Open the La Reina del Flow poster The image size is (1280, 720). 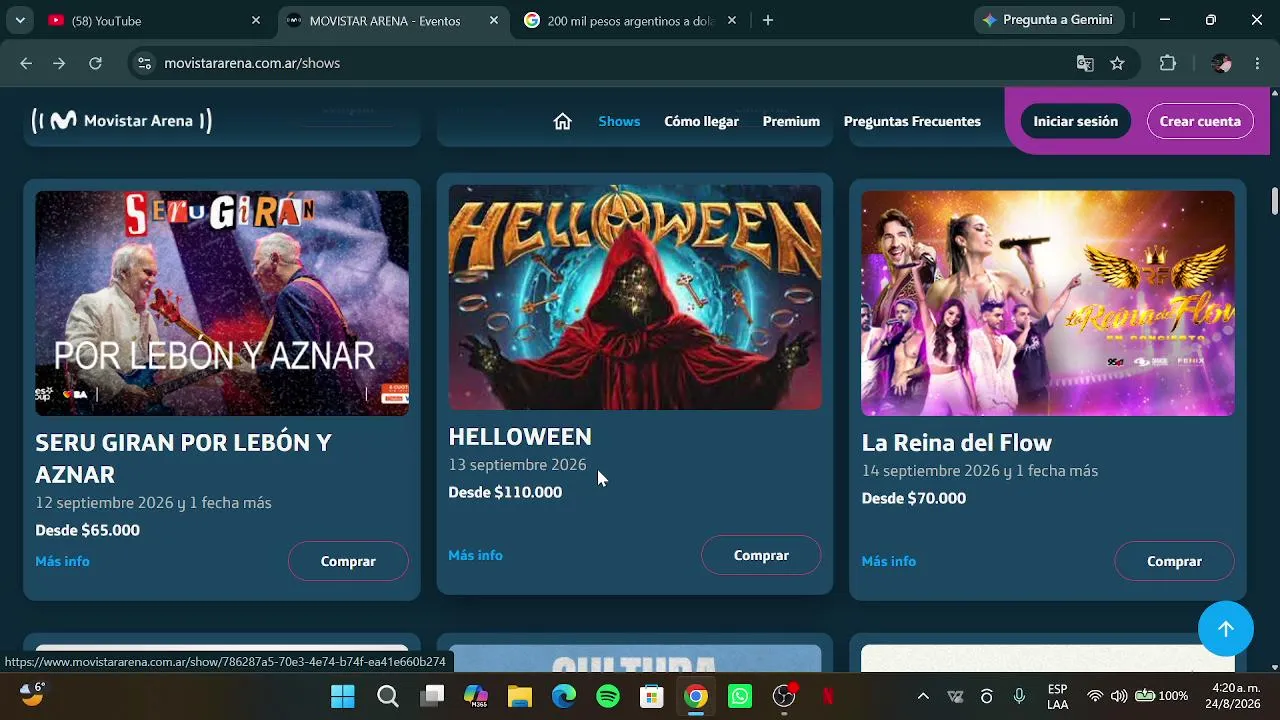click(x=1048, y=303)
